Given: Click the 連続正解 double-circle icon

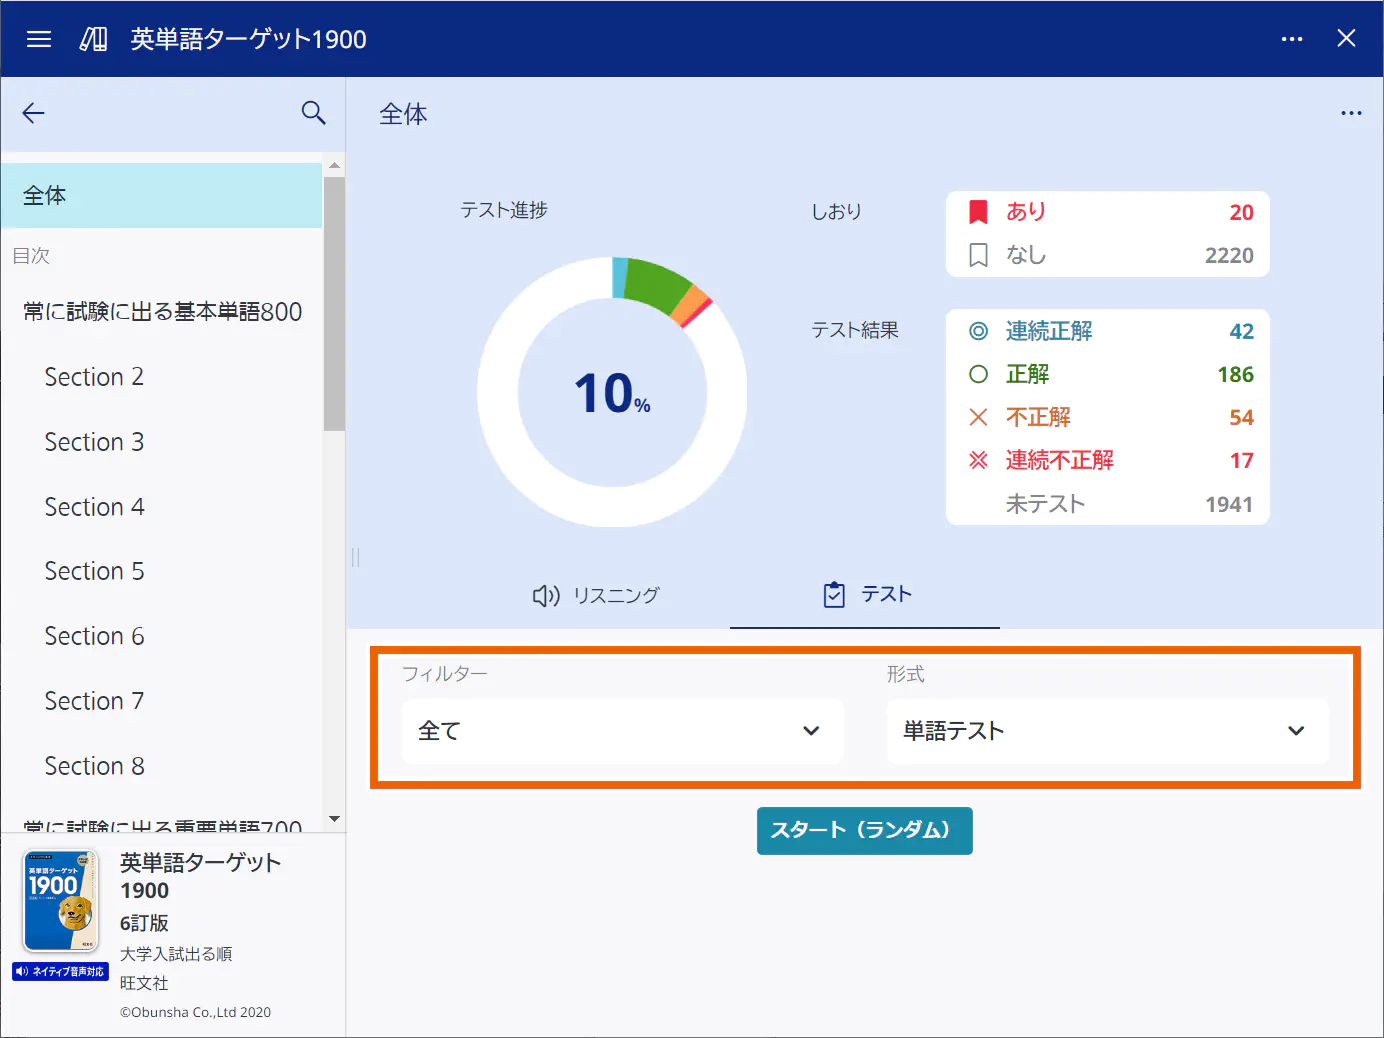Looking at the screenshot, I should (979, 331).
